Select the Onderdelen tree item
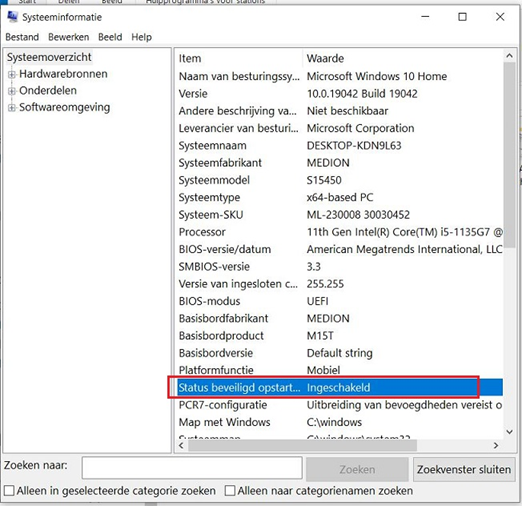This screenshot has width=522, height=506. coord(48,90)
